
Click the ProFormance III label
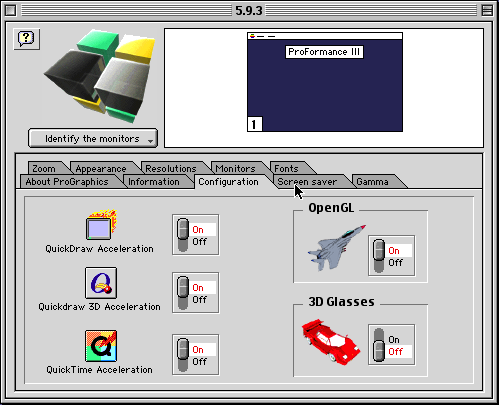[x=324, y=52]
